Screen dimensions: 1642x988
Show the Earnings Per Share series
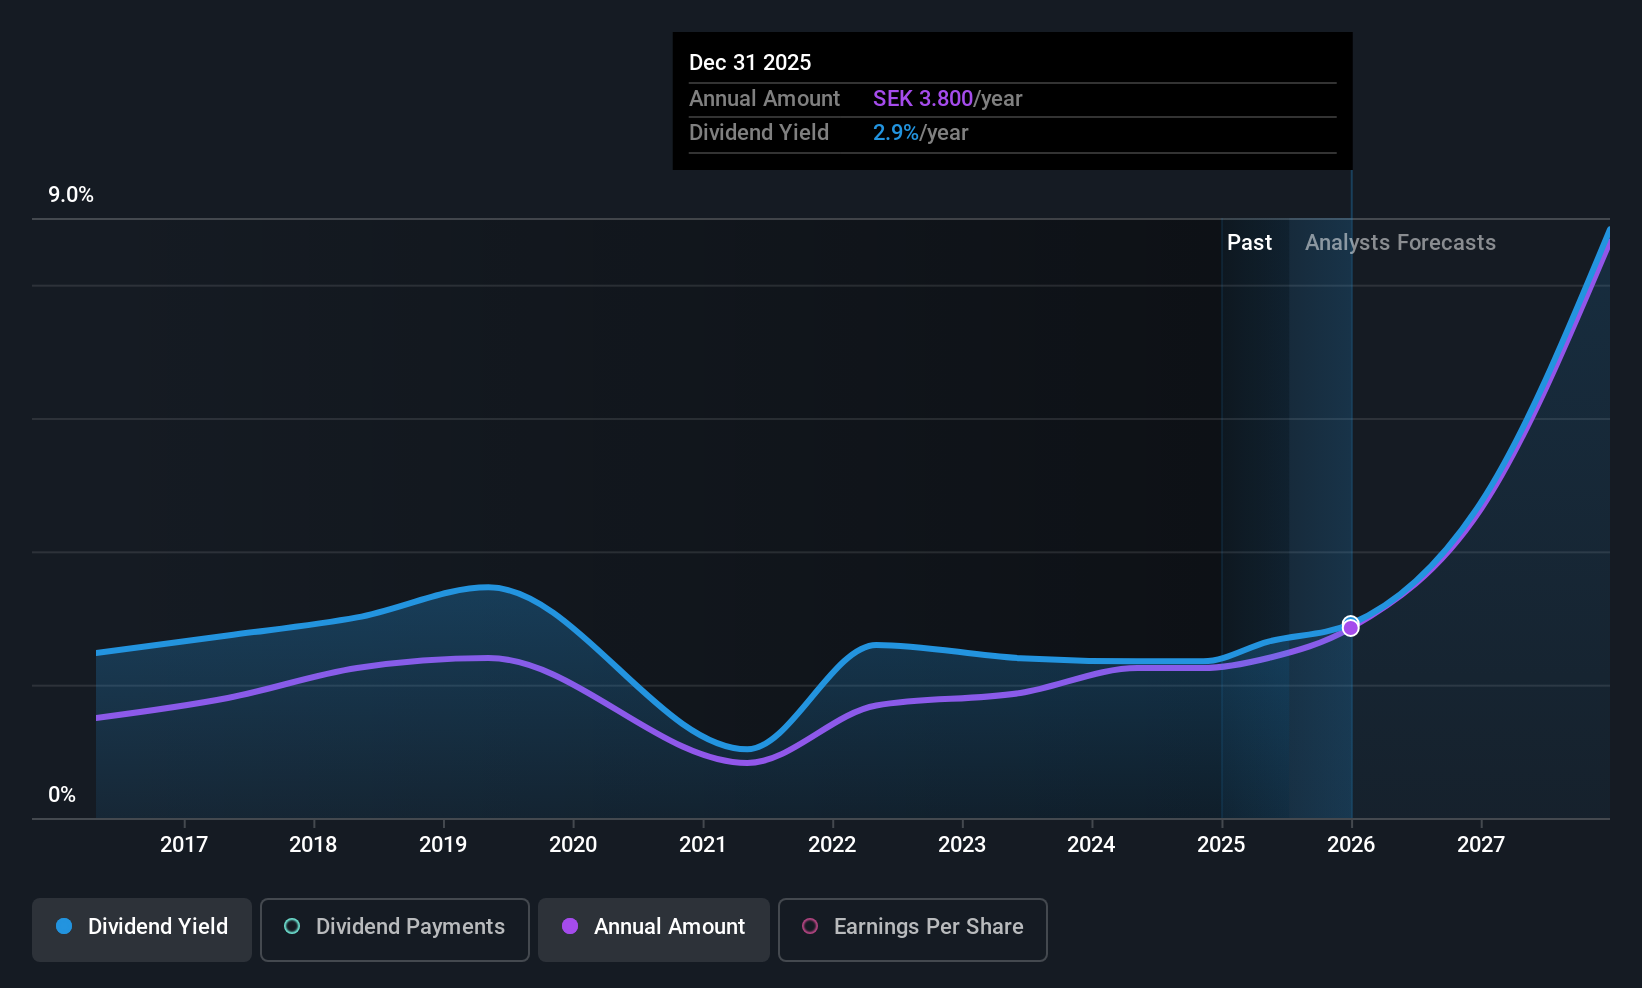click(x=912, y=929)
